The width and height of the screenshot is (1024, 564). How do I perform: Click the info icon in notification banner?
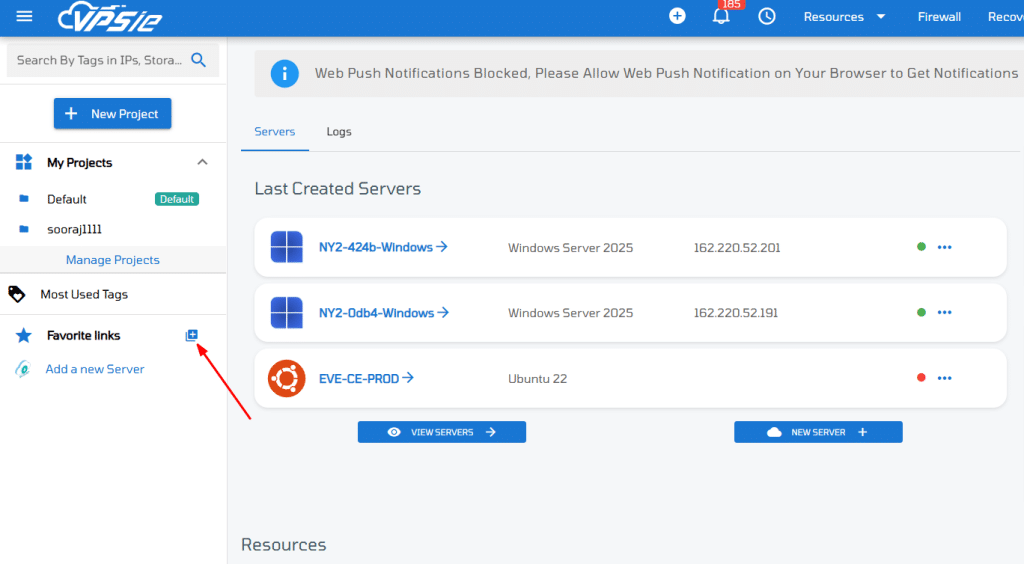[x=285, y=74]
